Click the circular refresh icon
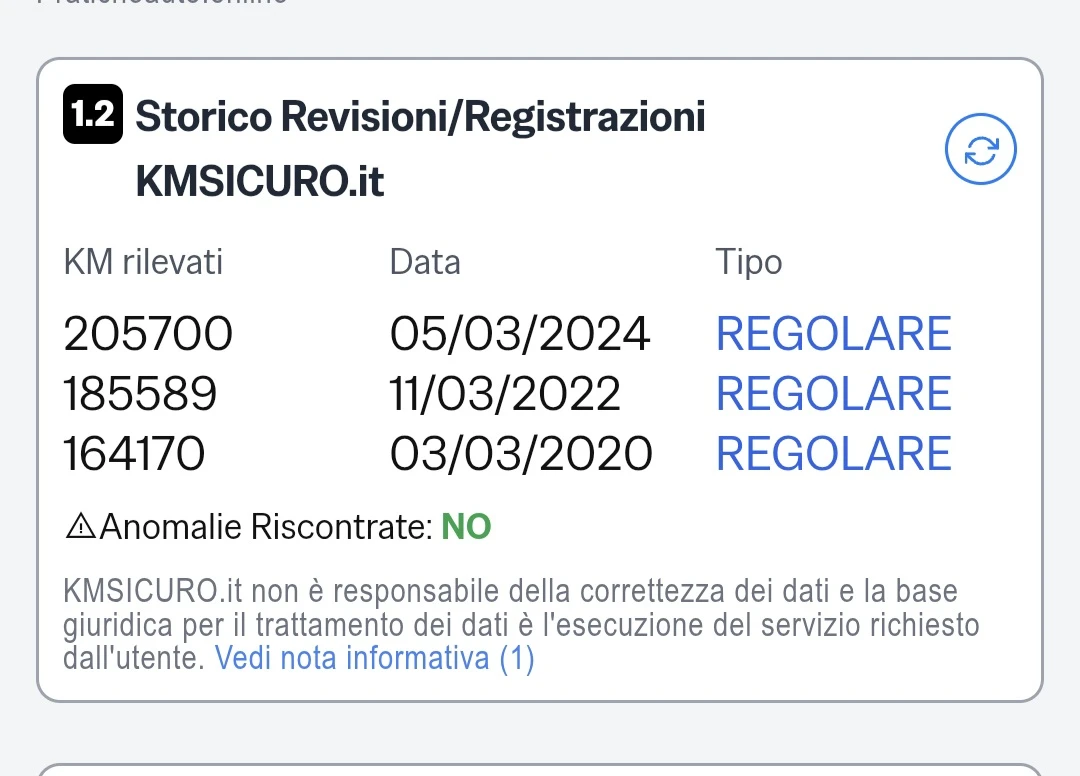Viewport: 1080px width, 776px height. click(980, 150)
